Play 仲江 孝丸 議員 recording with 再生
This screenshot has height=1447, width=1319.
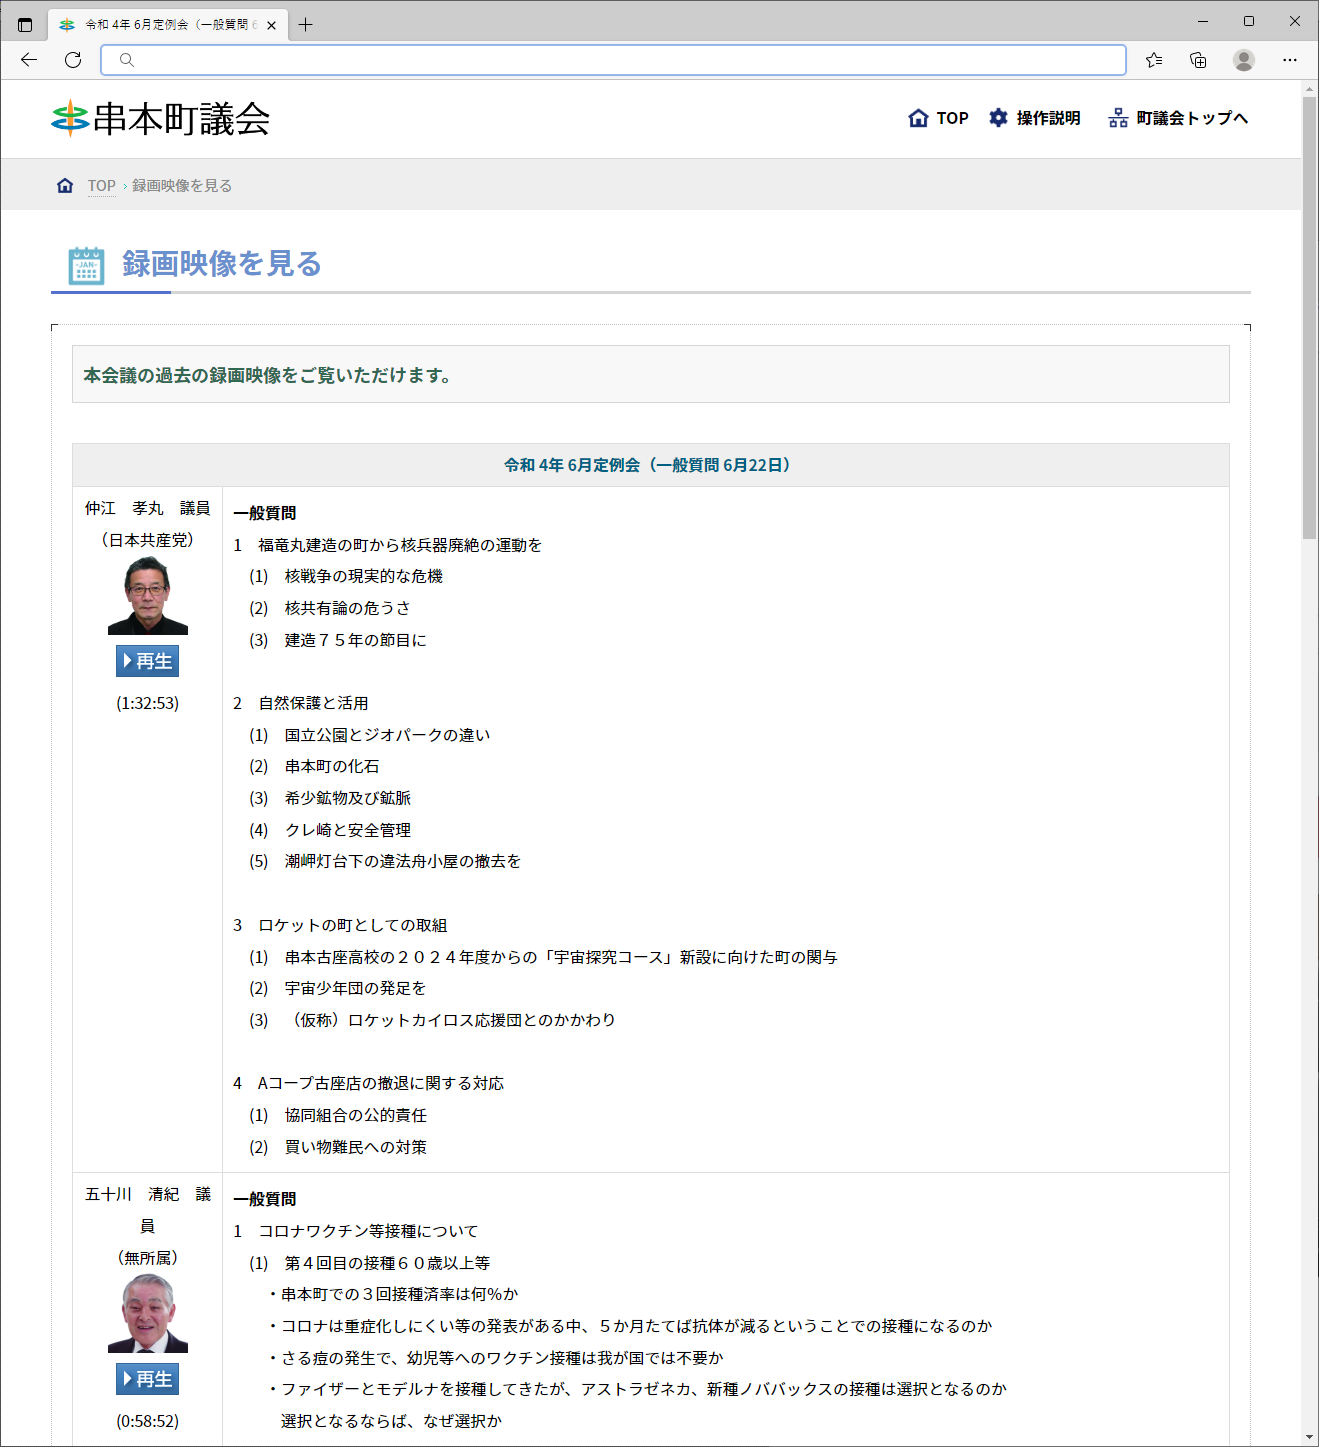[147, 661]
